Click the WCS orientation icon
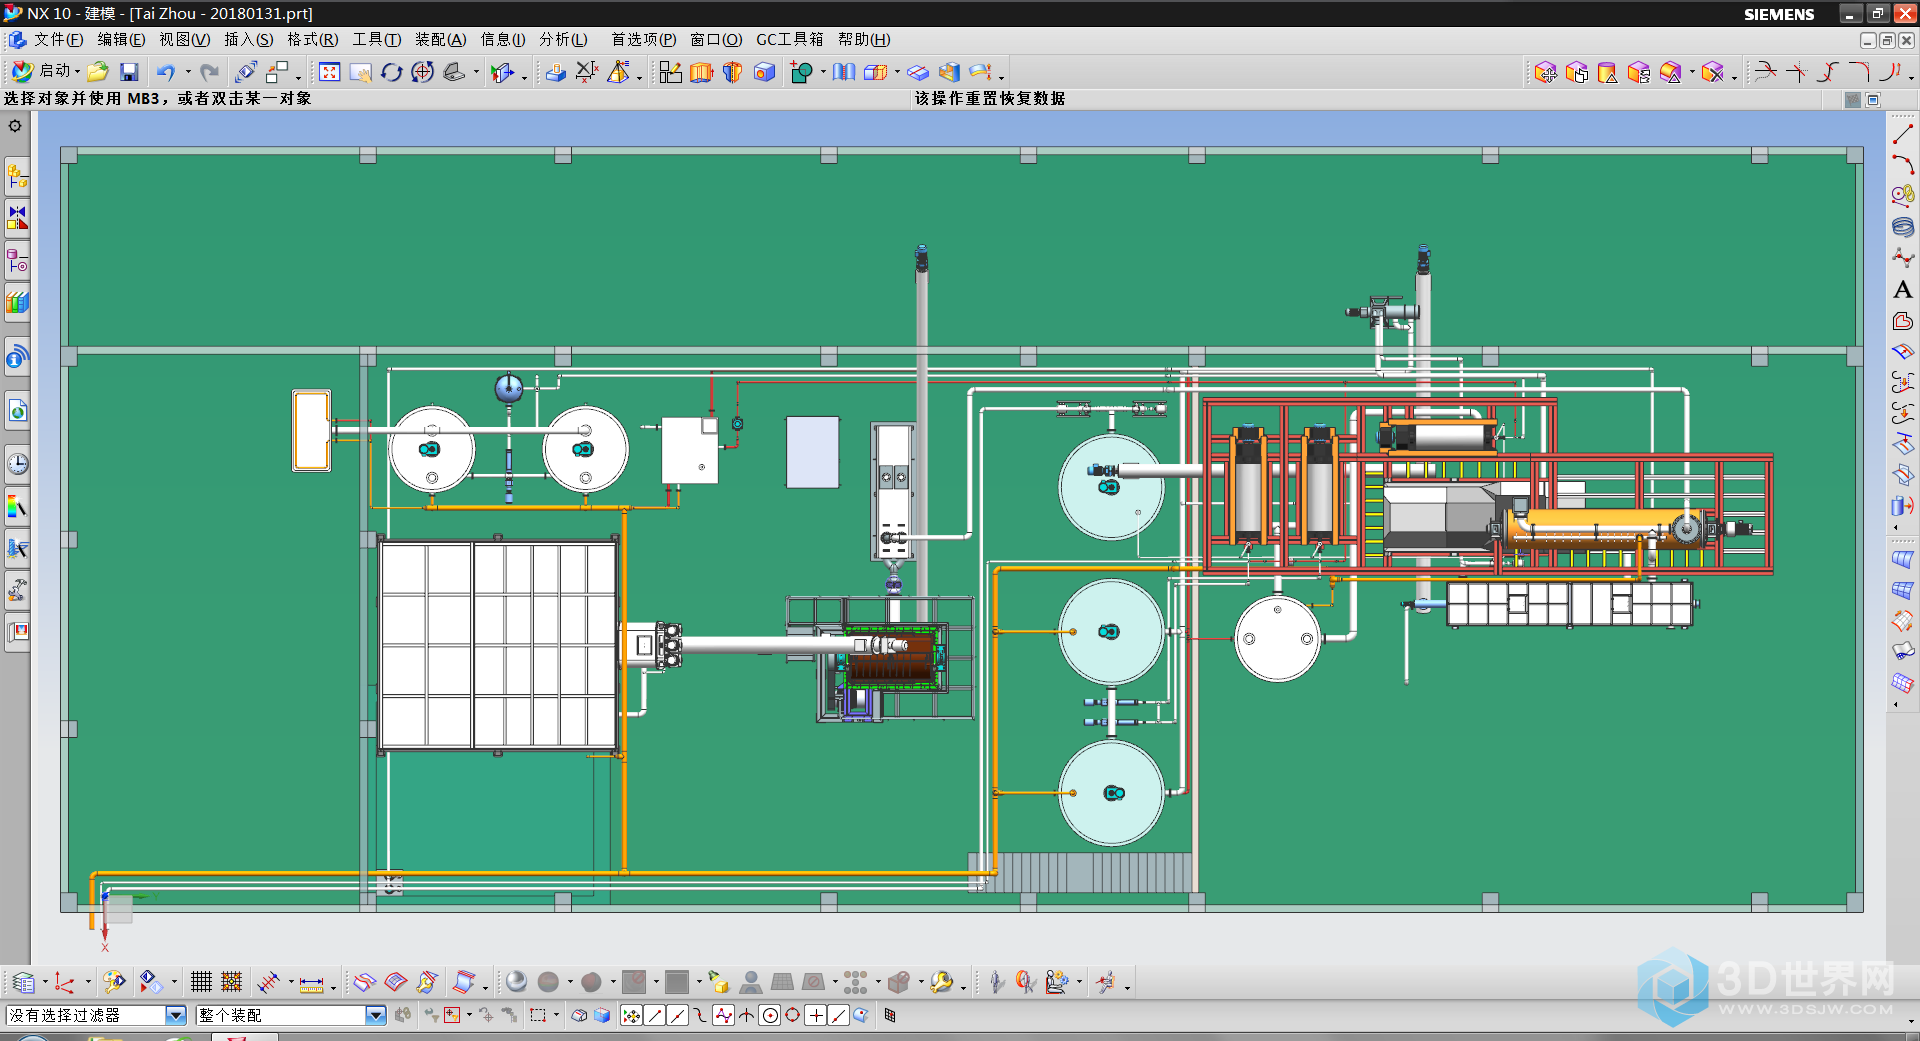This screenshot has width=1920, height=1041. [64, 982]
